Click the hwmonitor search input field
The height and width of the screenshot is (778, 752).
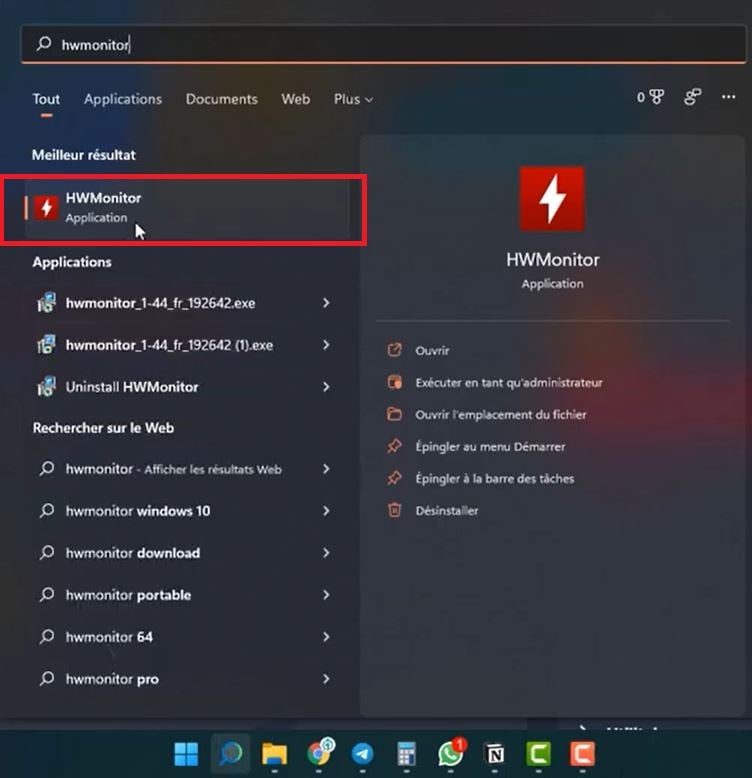pos(383,45)
